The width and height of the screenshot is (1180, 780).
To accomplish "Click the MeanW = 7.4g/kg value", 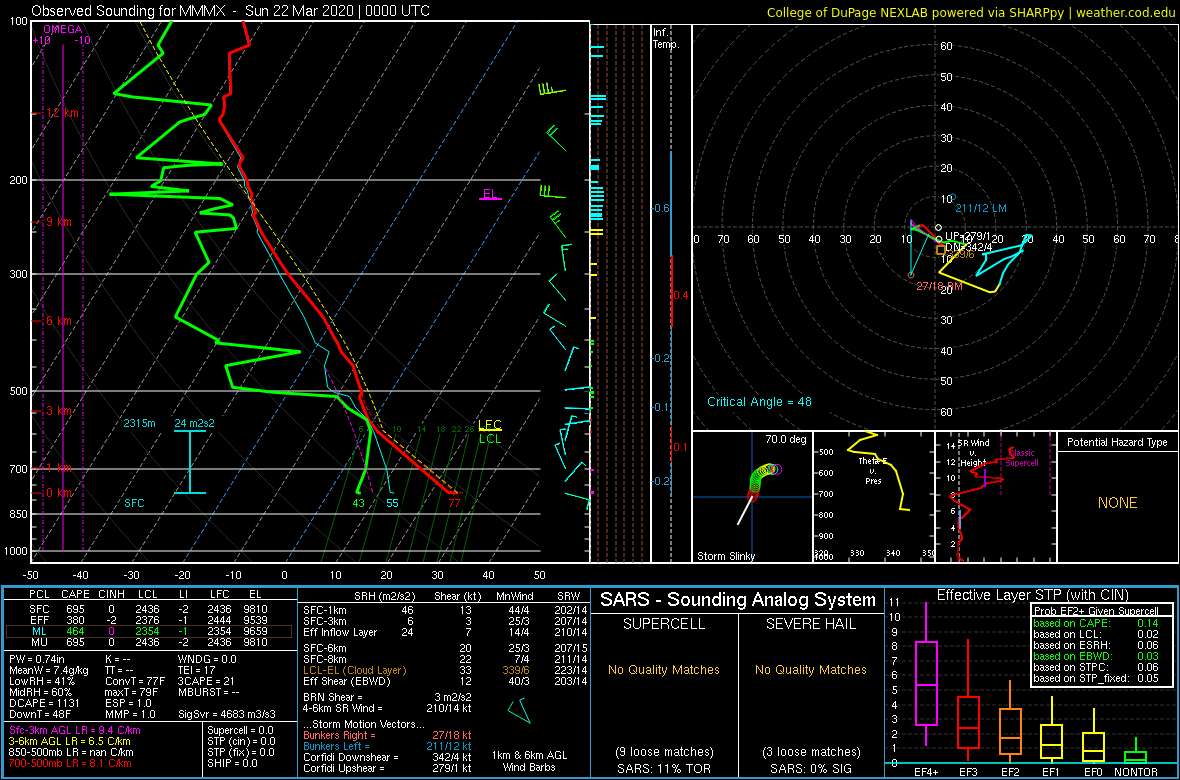I will pos(47,669).
